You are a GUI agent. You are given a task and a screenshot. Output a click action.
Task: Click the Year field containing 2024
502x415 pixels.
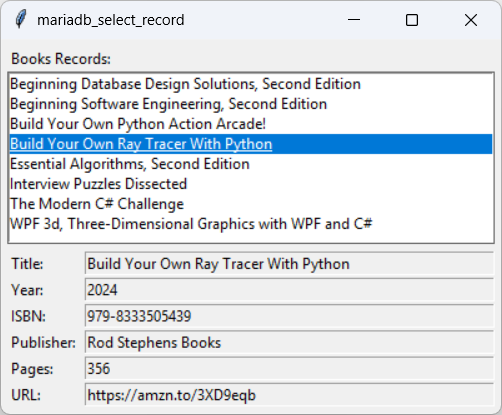click(x=289, y=290)
